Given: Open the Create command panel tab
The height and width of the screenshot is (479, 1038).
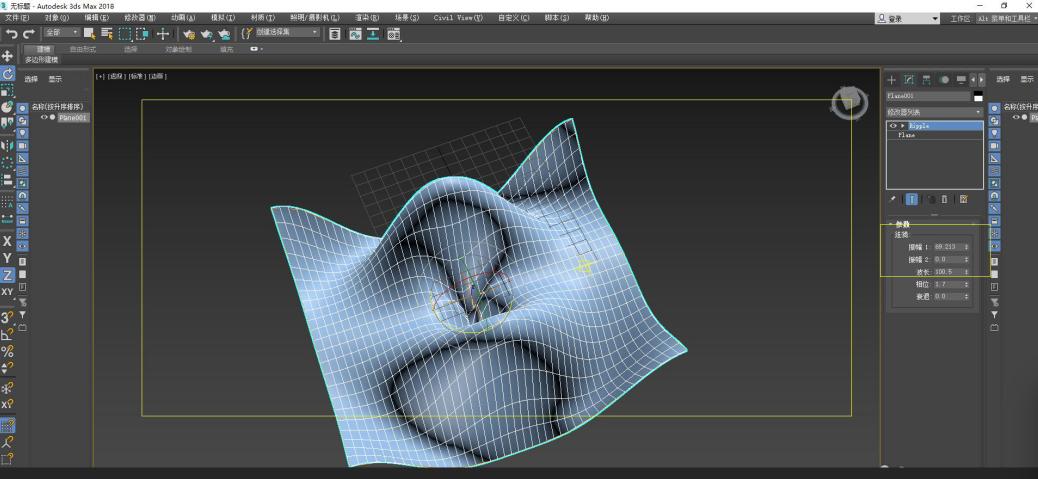Looking at the screenshot, I should [892, 79].
